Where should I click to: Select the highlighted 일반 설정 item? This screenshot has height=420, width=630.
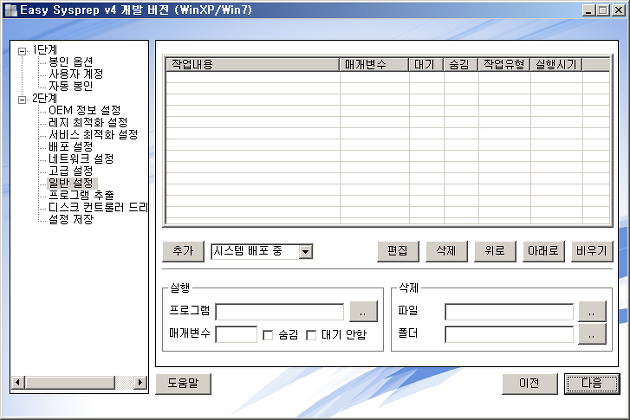(x=72, y=183)
